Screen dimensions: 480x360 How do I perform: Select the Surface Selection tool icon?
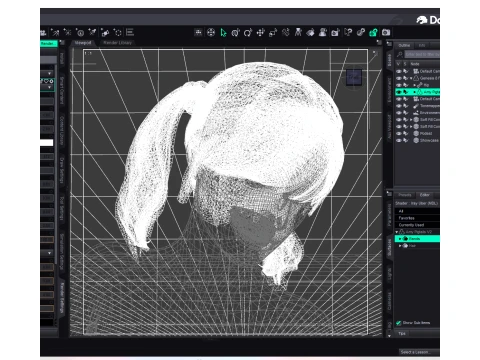pos(310,32)
